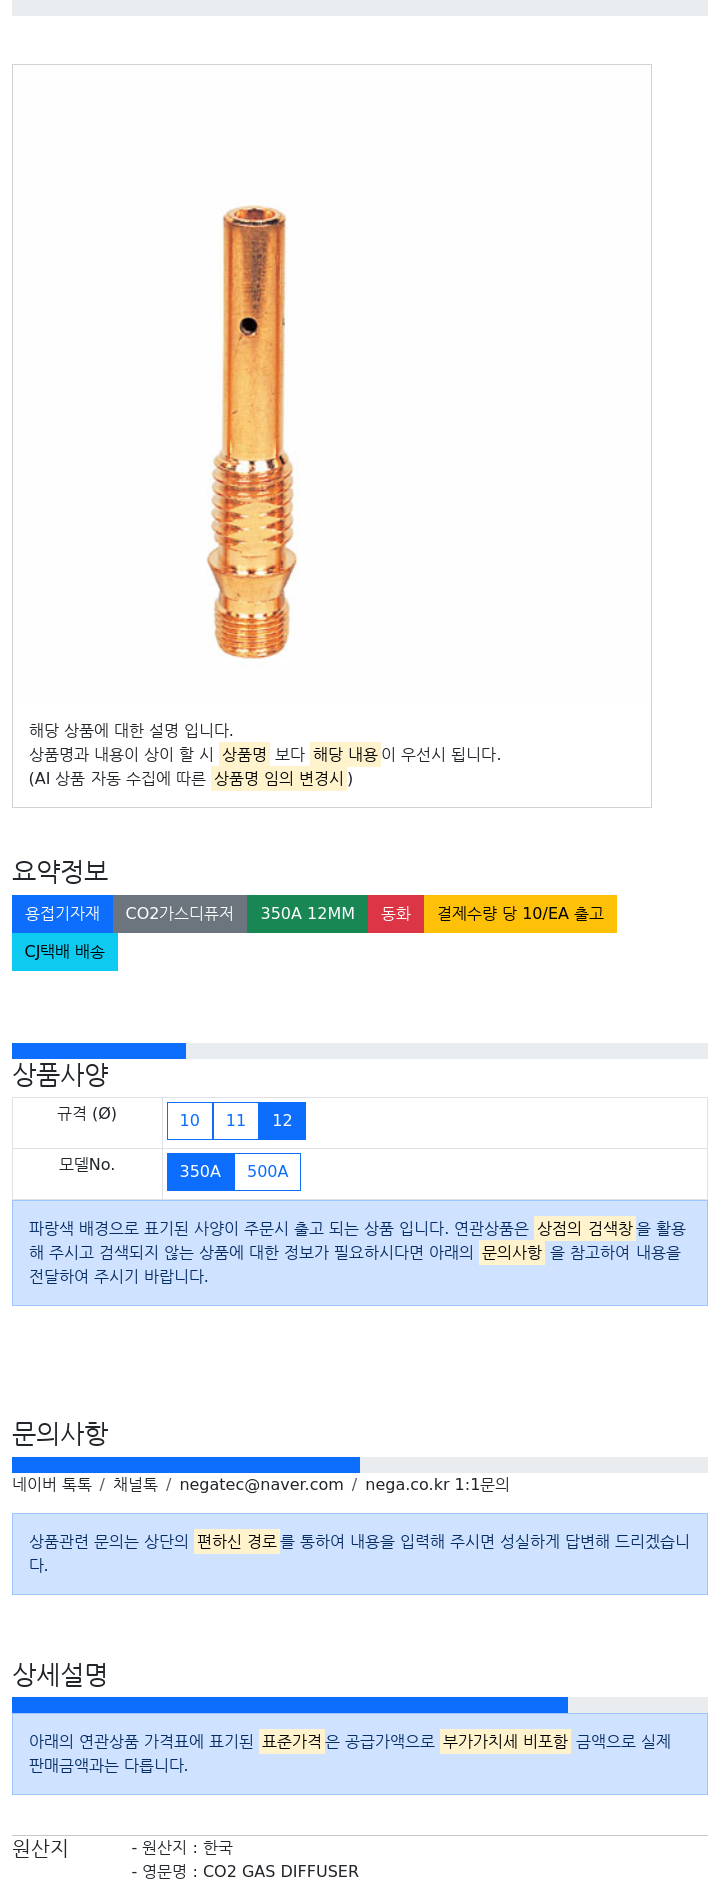Image resolution: width=720 pixels, height=1884 pixels.
Task: Select size option 10
Action: [x=190, y=1121]
